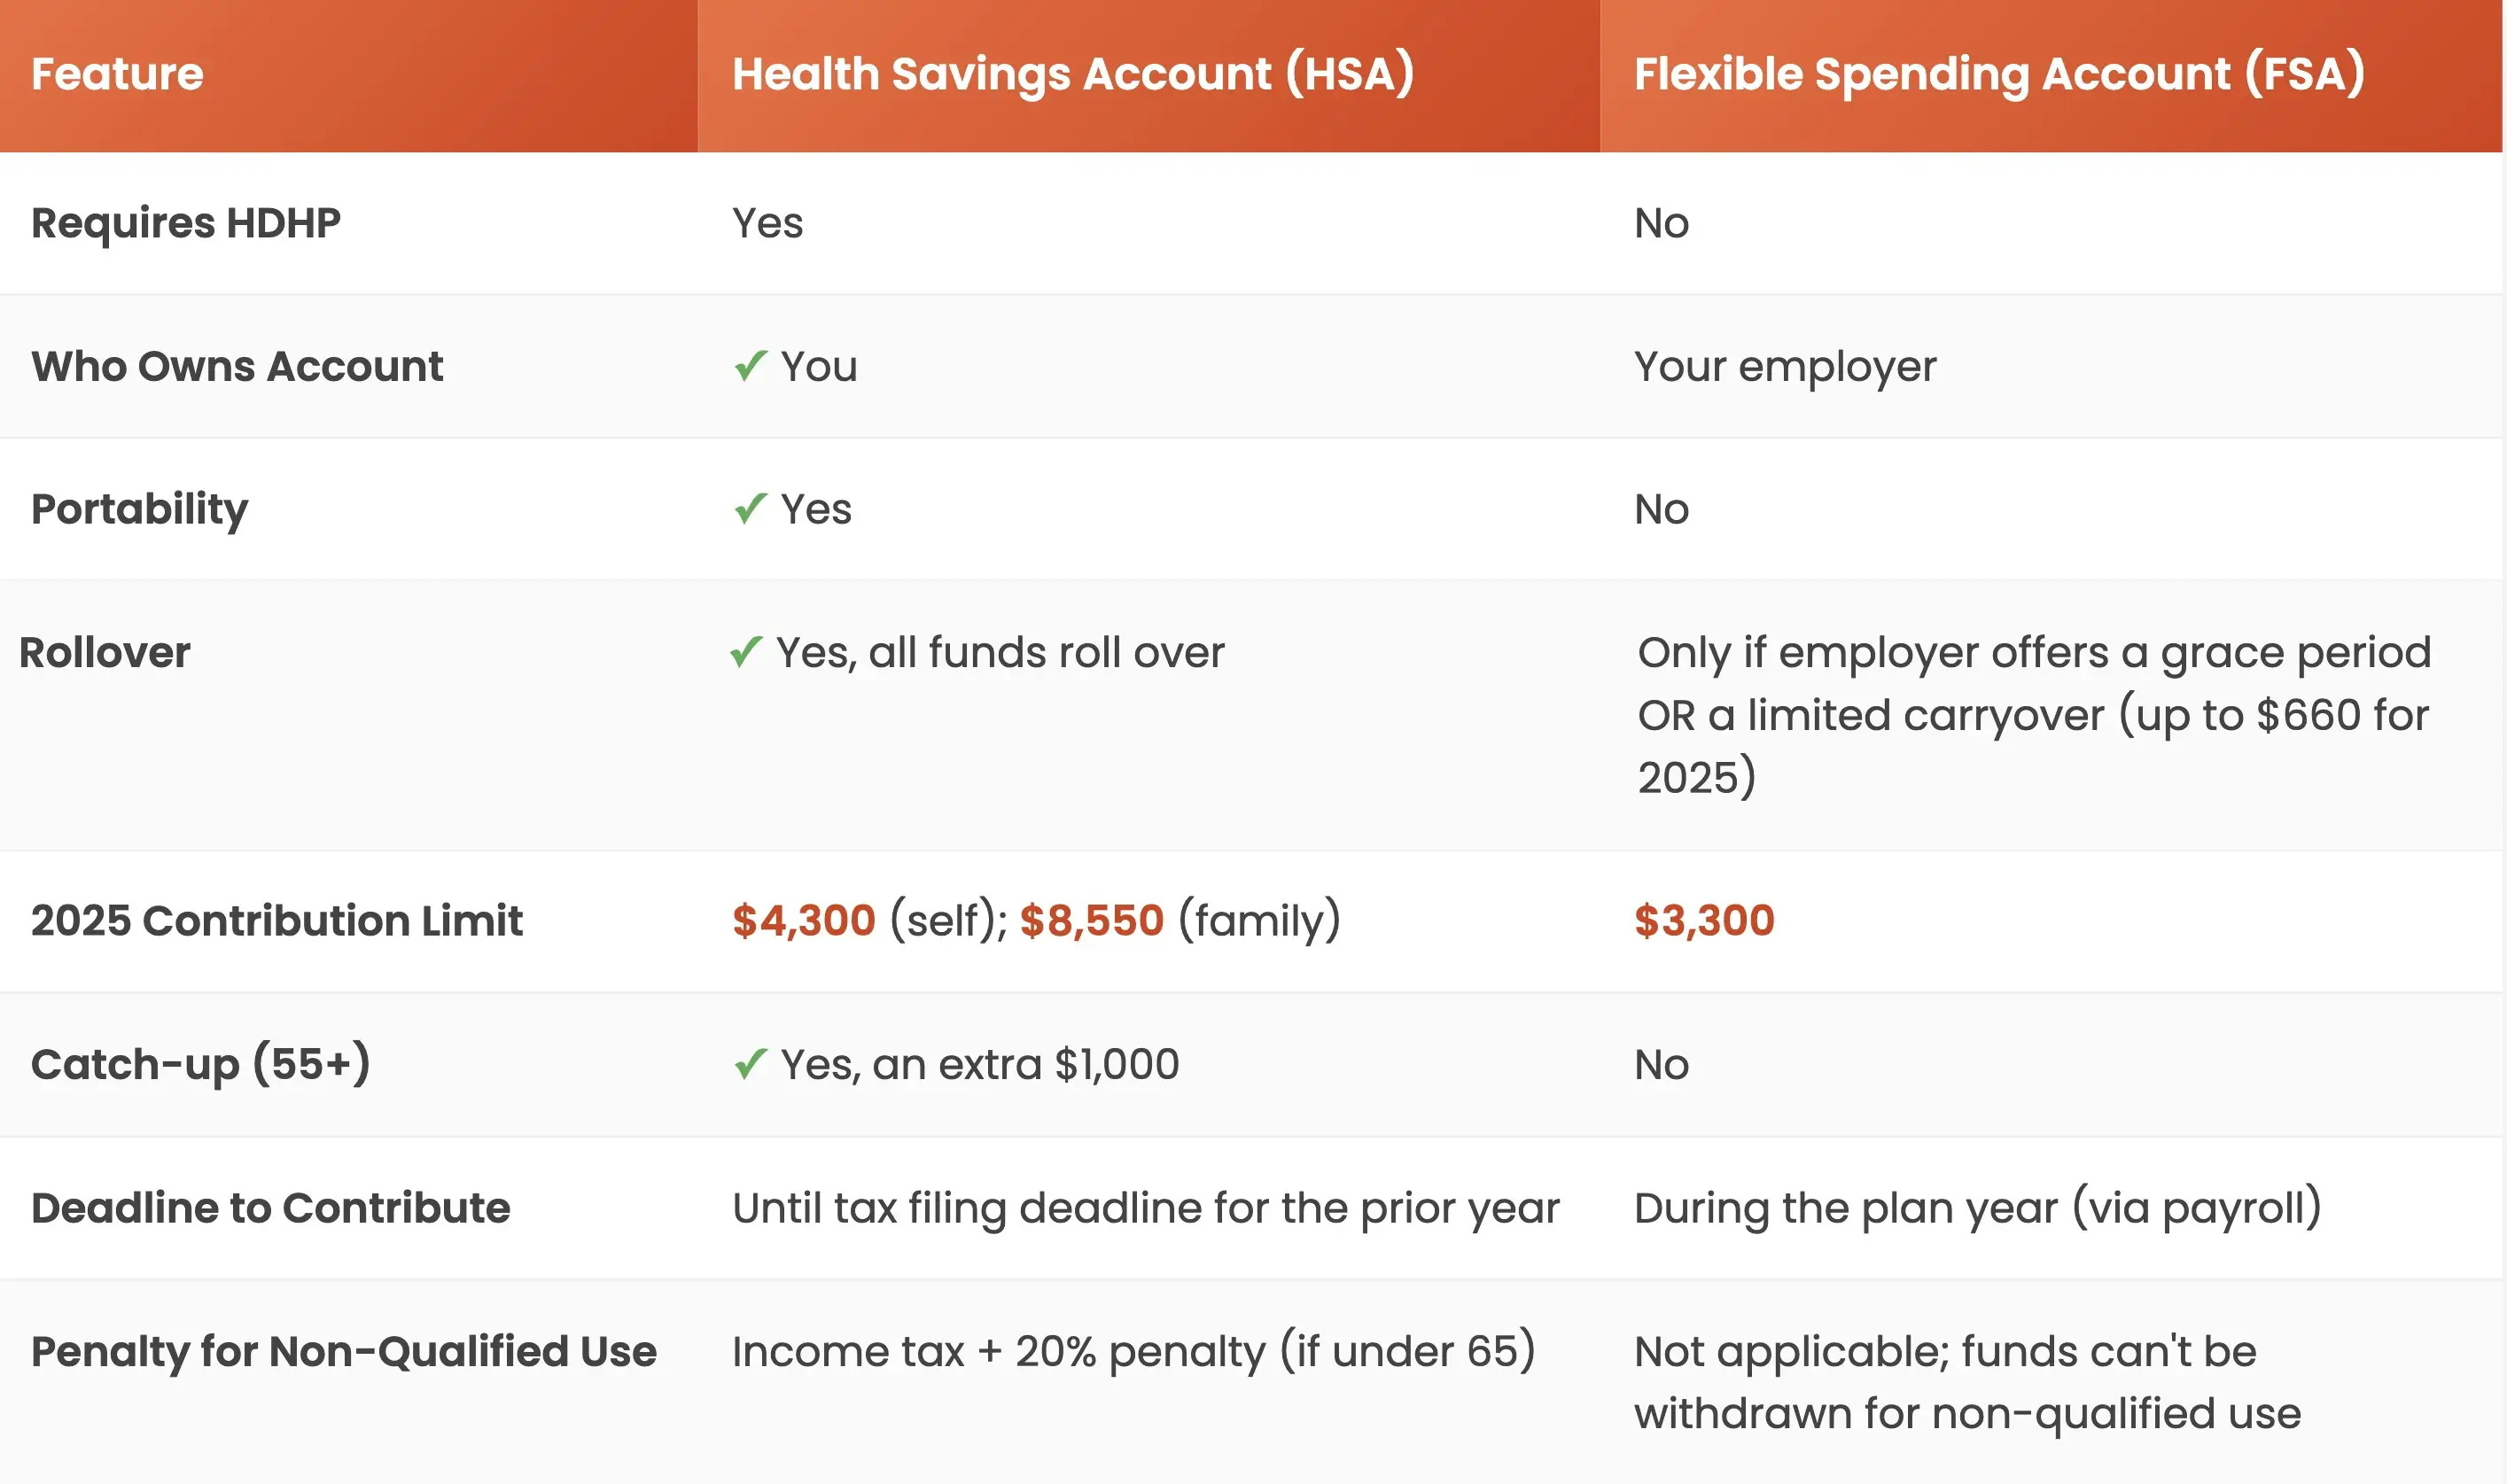The width and height of the screenshot is (2507, 1484).
Task: Click the "Your employer" FSA cell
Action: pos(1785,367)
